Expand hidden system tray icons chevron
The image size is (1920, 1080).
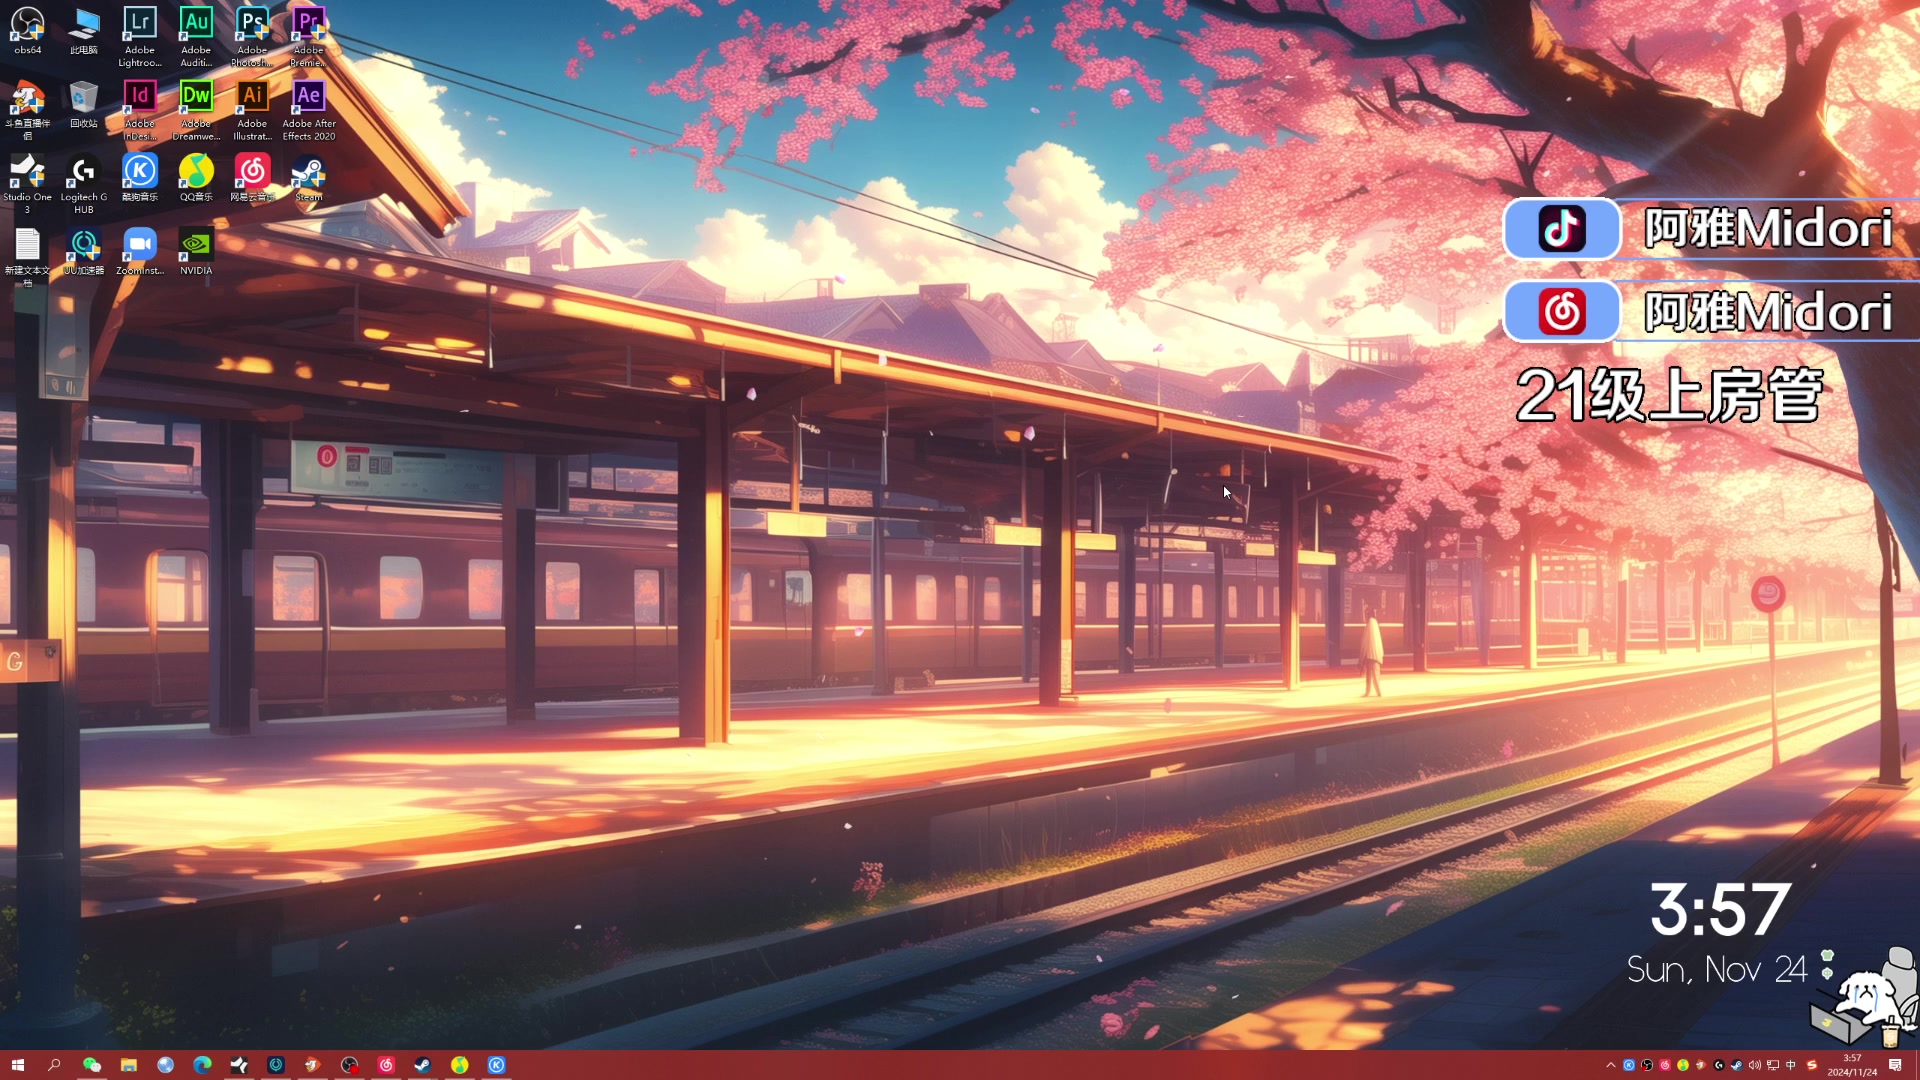(1610, 1065)
